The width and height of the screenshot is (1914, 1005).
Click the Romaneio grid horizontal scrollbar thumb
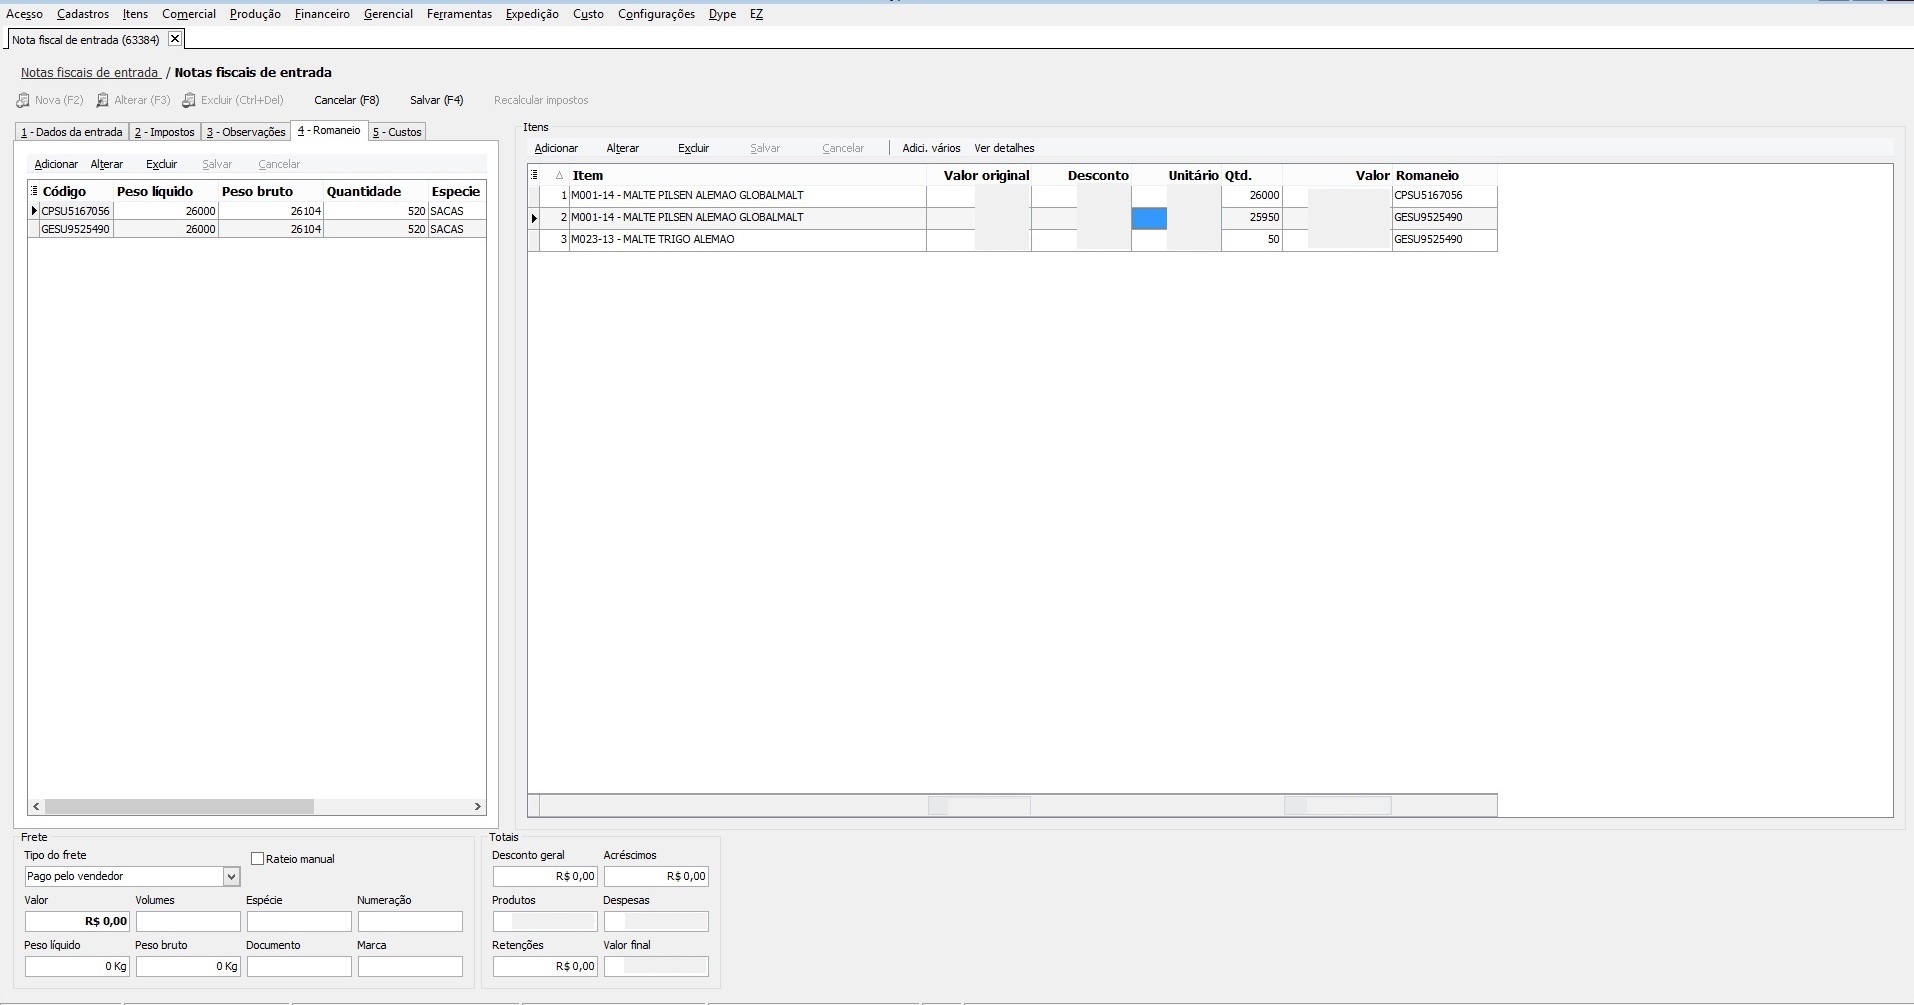pyautogui.click(x=179, y=806)
